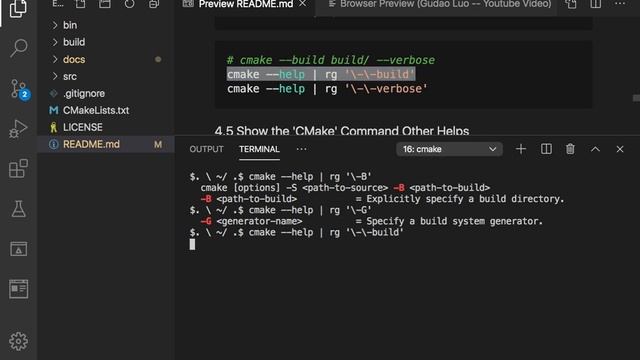This screenshot has width=640, height=360.
Task: Expand the bin folder
Action: point(70,25)
